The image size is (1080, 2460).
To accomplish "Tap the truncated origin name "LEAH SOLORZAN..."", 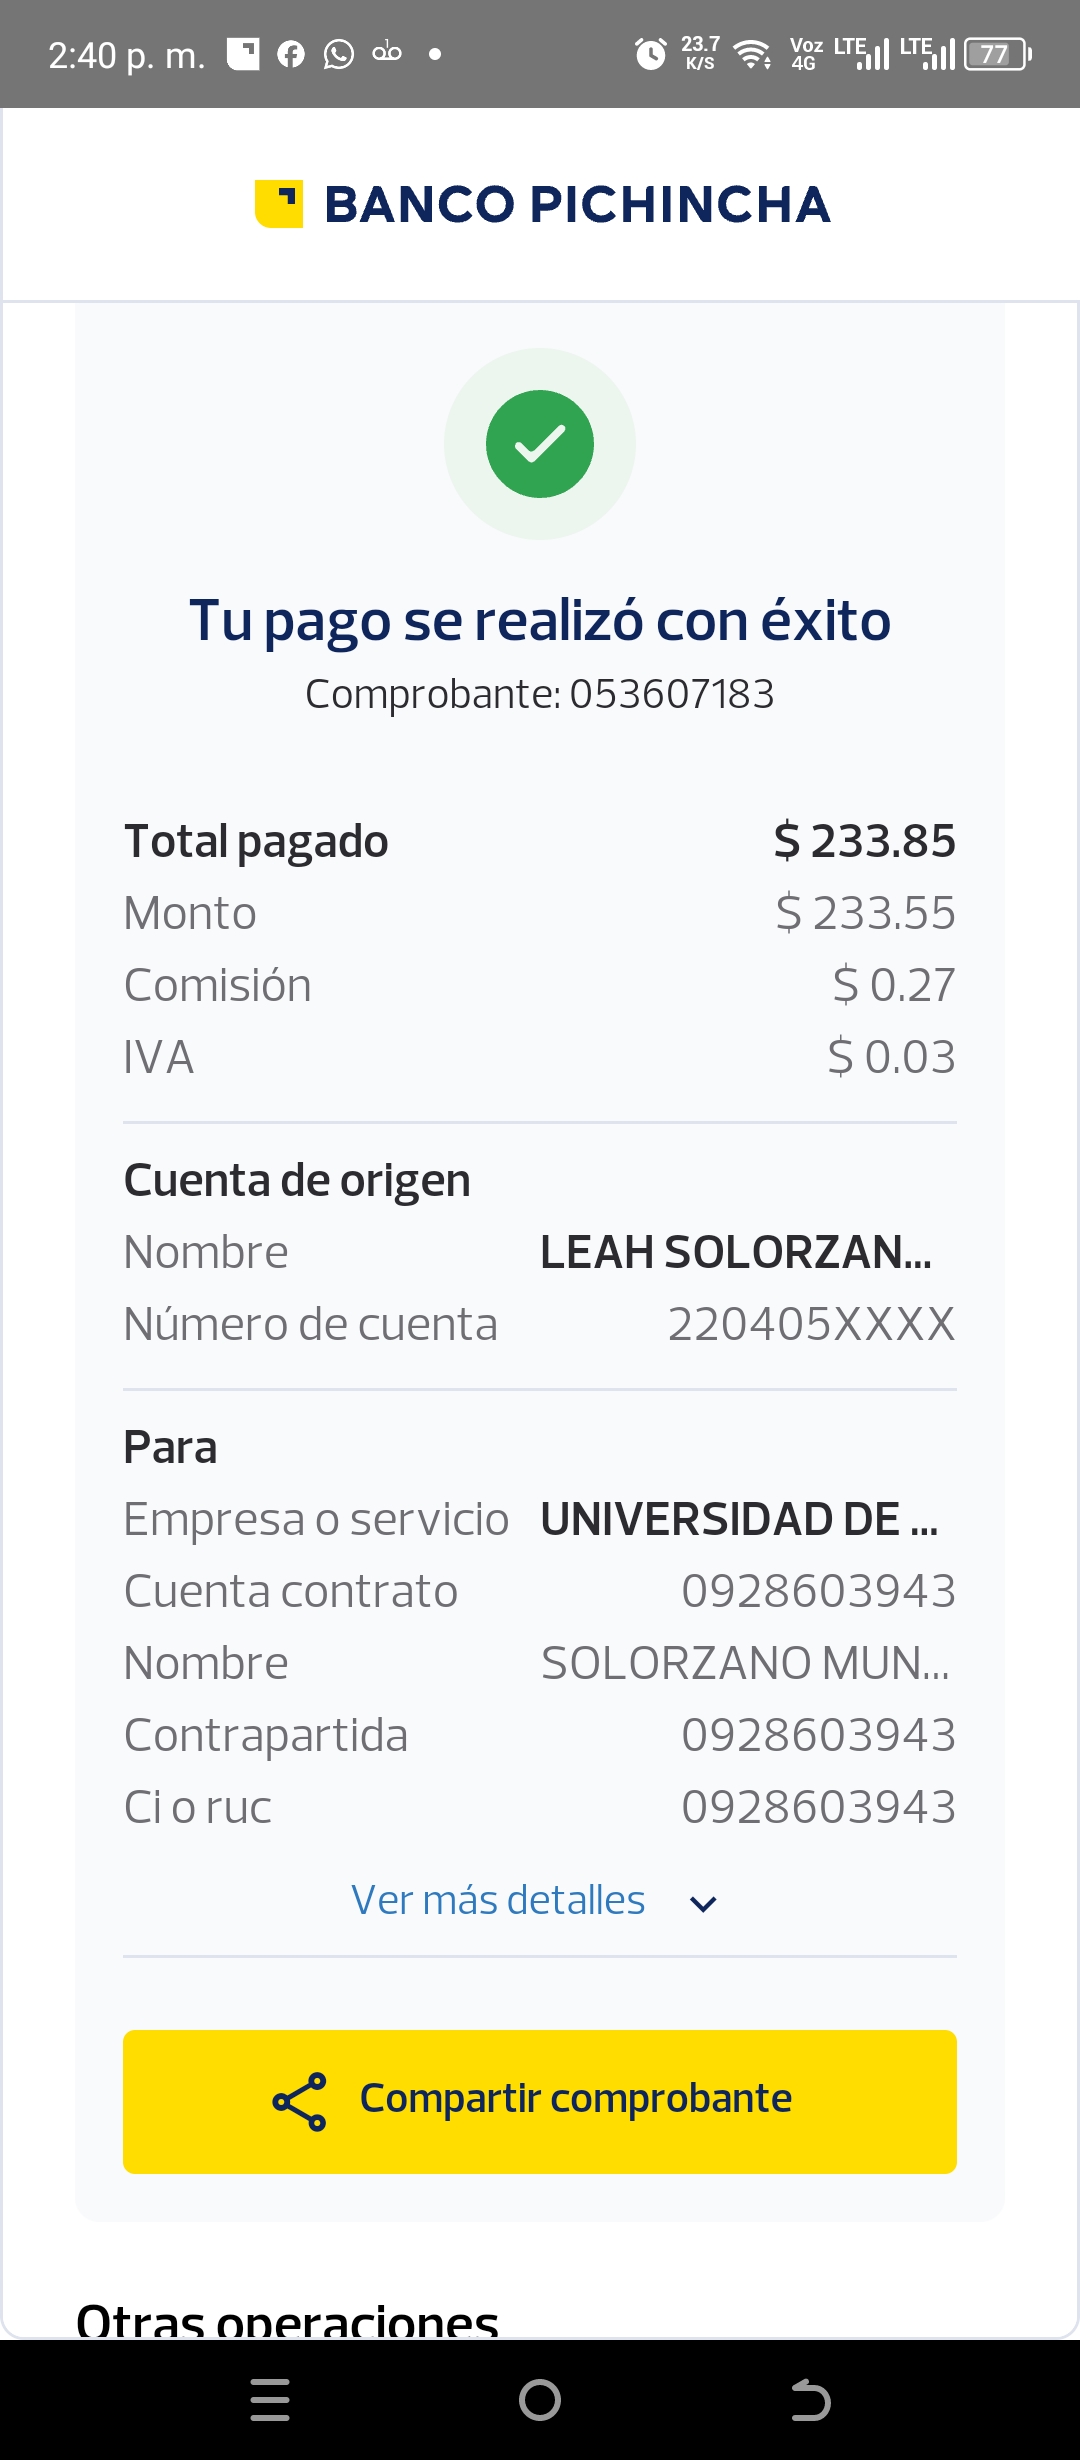I will [x=736, y=1252].
